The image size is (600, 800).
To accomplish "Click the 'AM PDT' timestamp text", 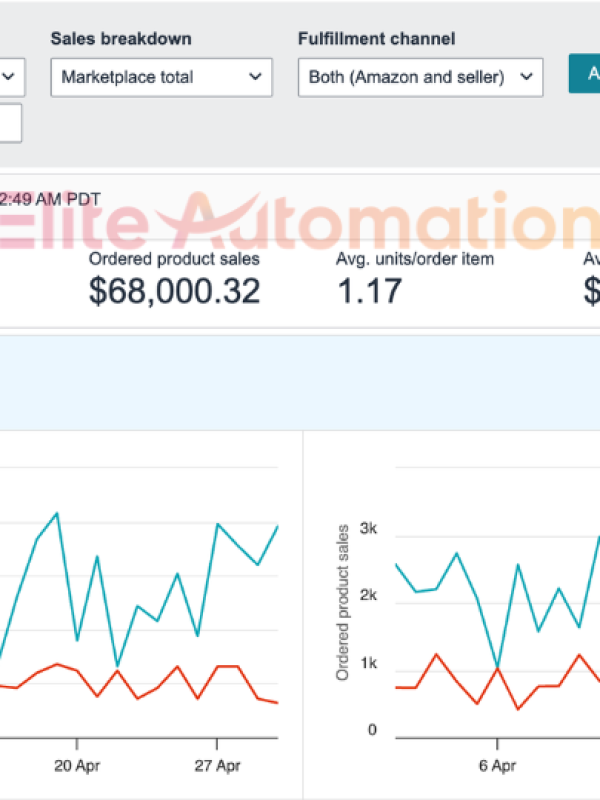I will point(68,199).
